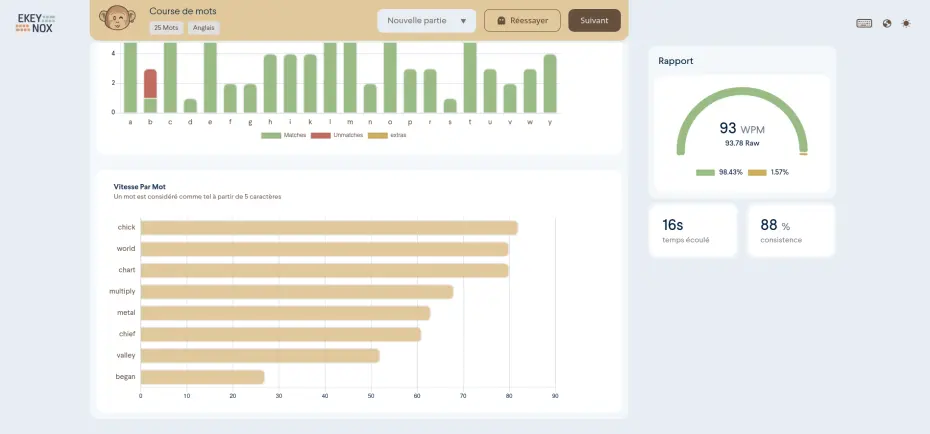Toggle the sun light-mode icon
Screen dimensions: 930x434
906,23
